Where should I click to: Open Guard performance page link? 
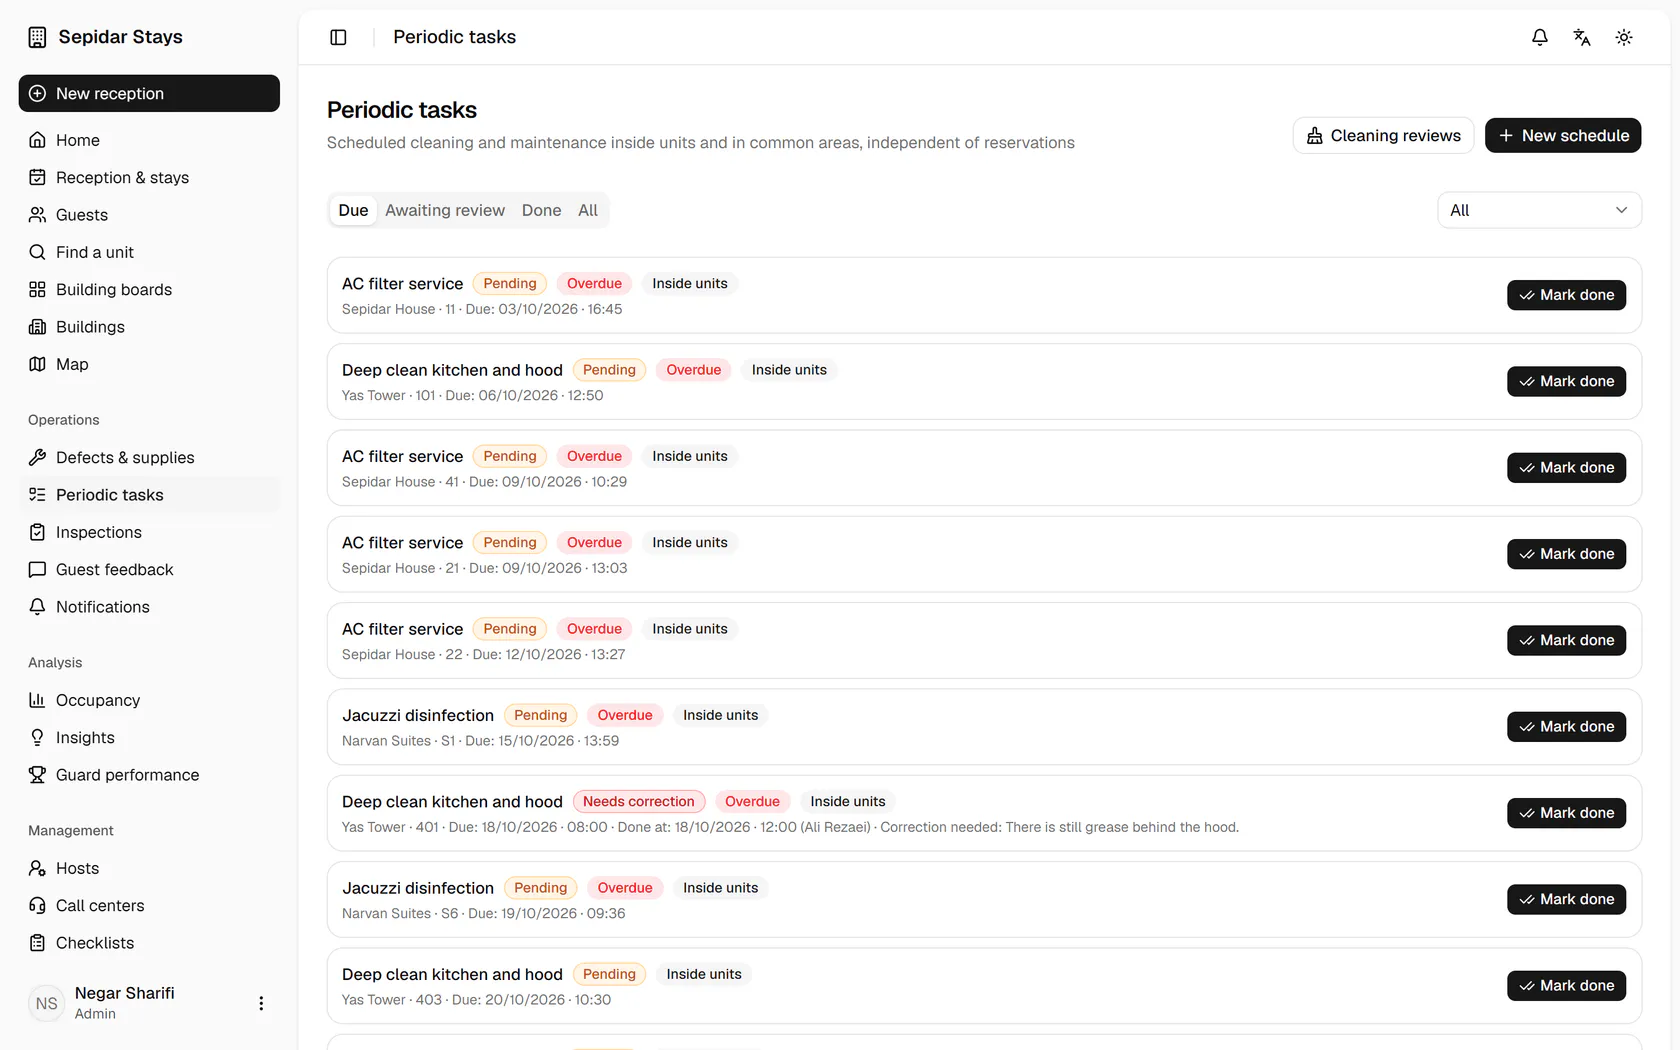149,775
